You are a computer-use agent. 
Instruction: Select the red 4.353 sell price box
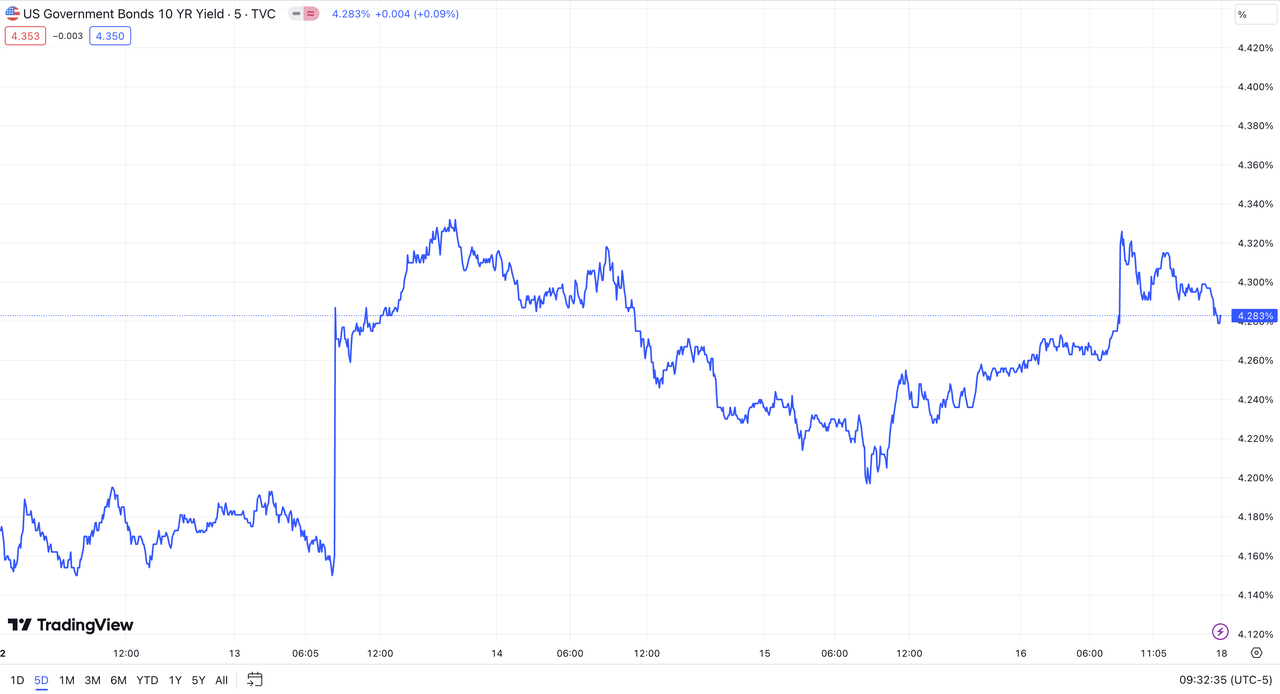tap(25, 36)
